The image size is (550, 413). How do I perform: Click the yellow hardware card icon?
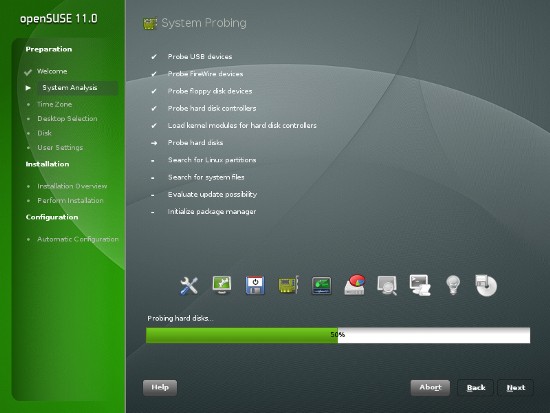click(288, 285)
